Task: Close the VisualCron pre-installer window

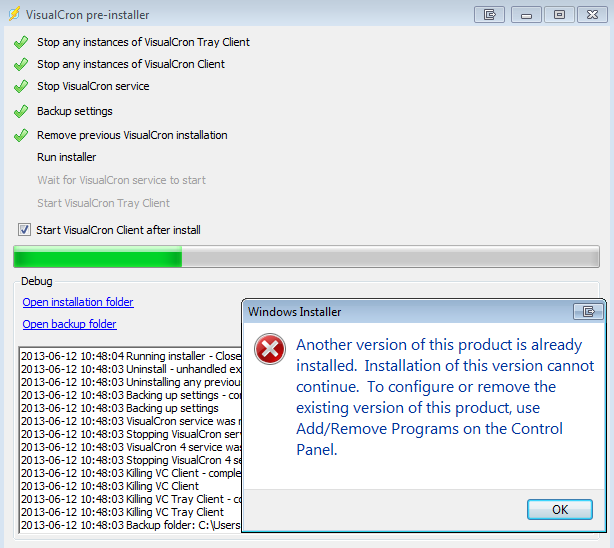Action: coord(592,15)
